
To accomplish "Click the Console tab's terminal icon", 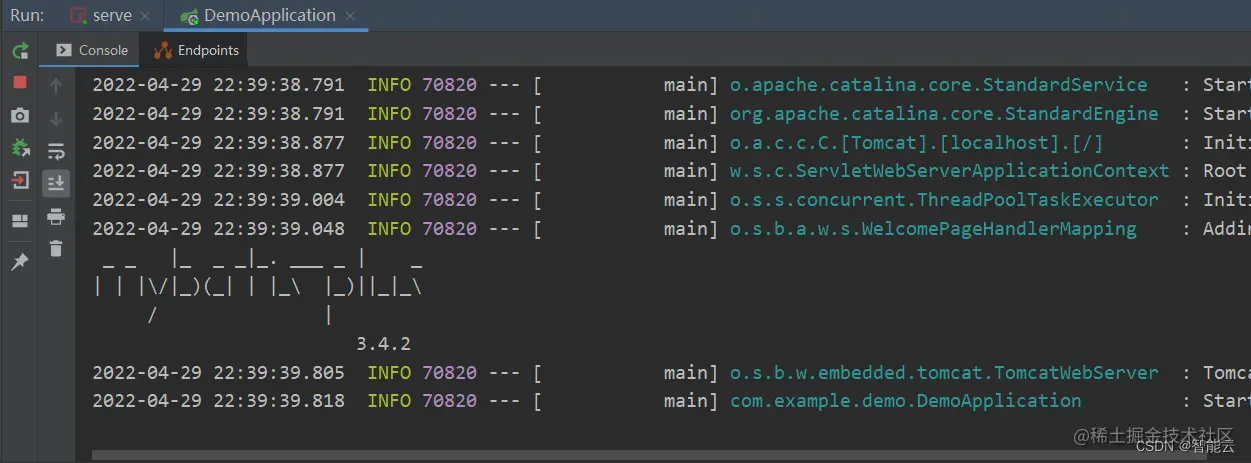I will point(64,50).
